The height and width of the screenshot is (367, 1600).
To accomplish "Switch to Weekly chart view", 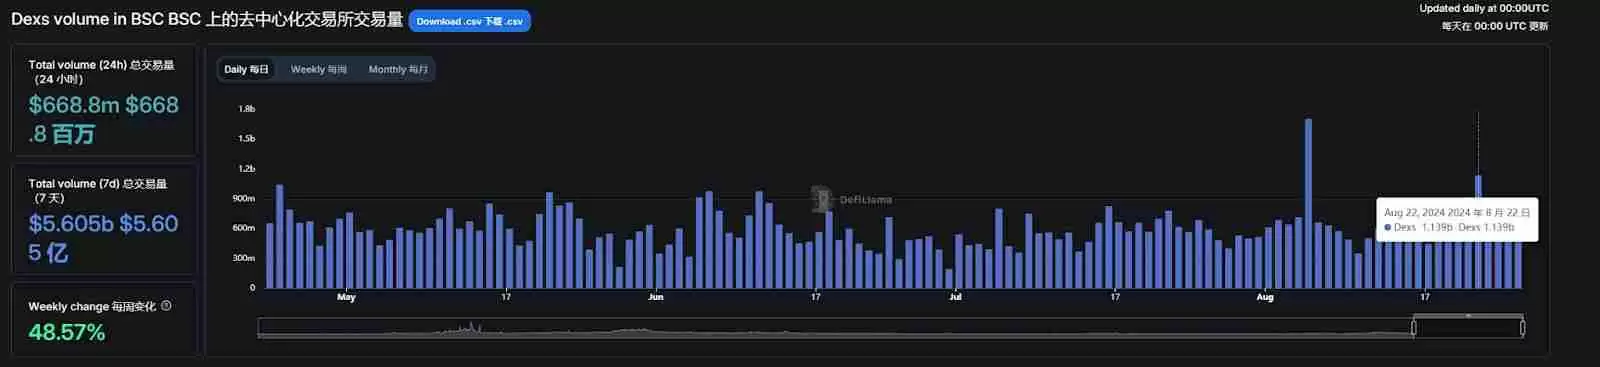I will pyautogui.click(x=319, y=69).
